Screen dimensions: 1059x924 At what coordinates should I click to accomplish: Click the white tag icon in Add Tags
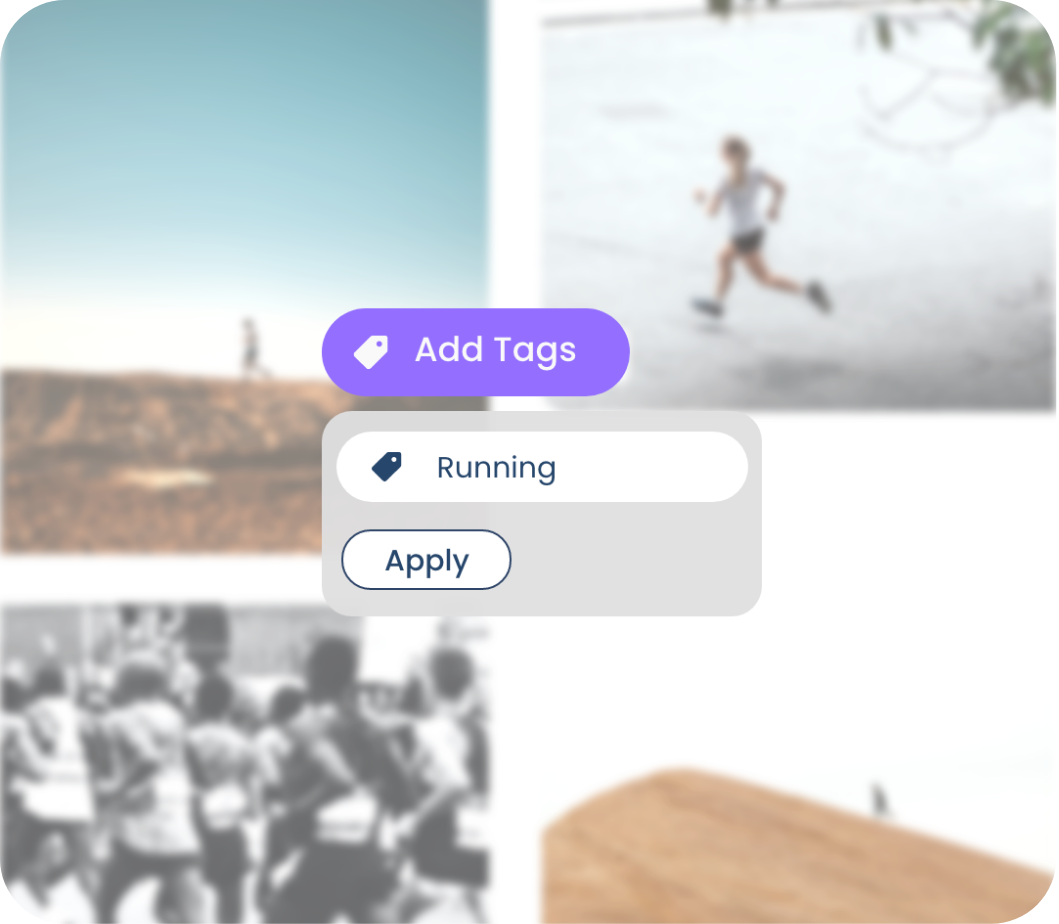click(x=371, y=352)
